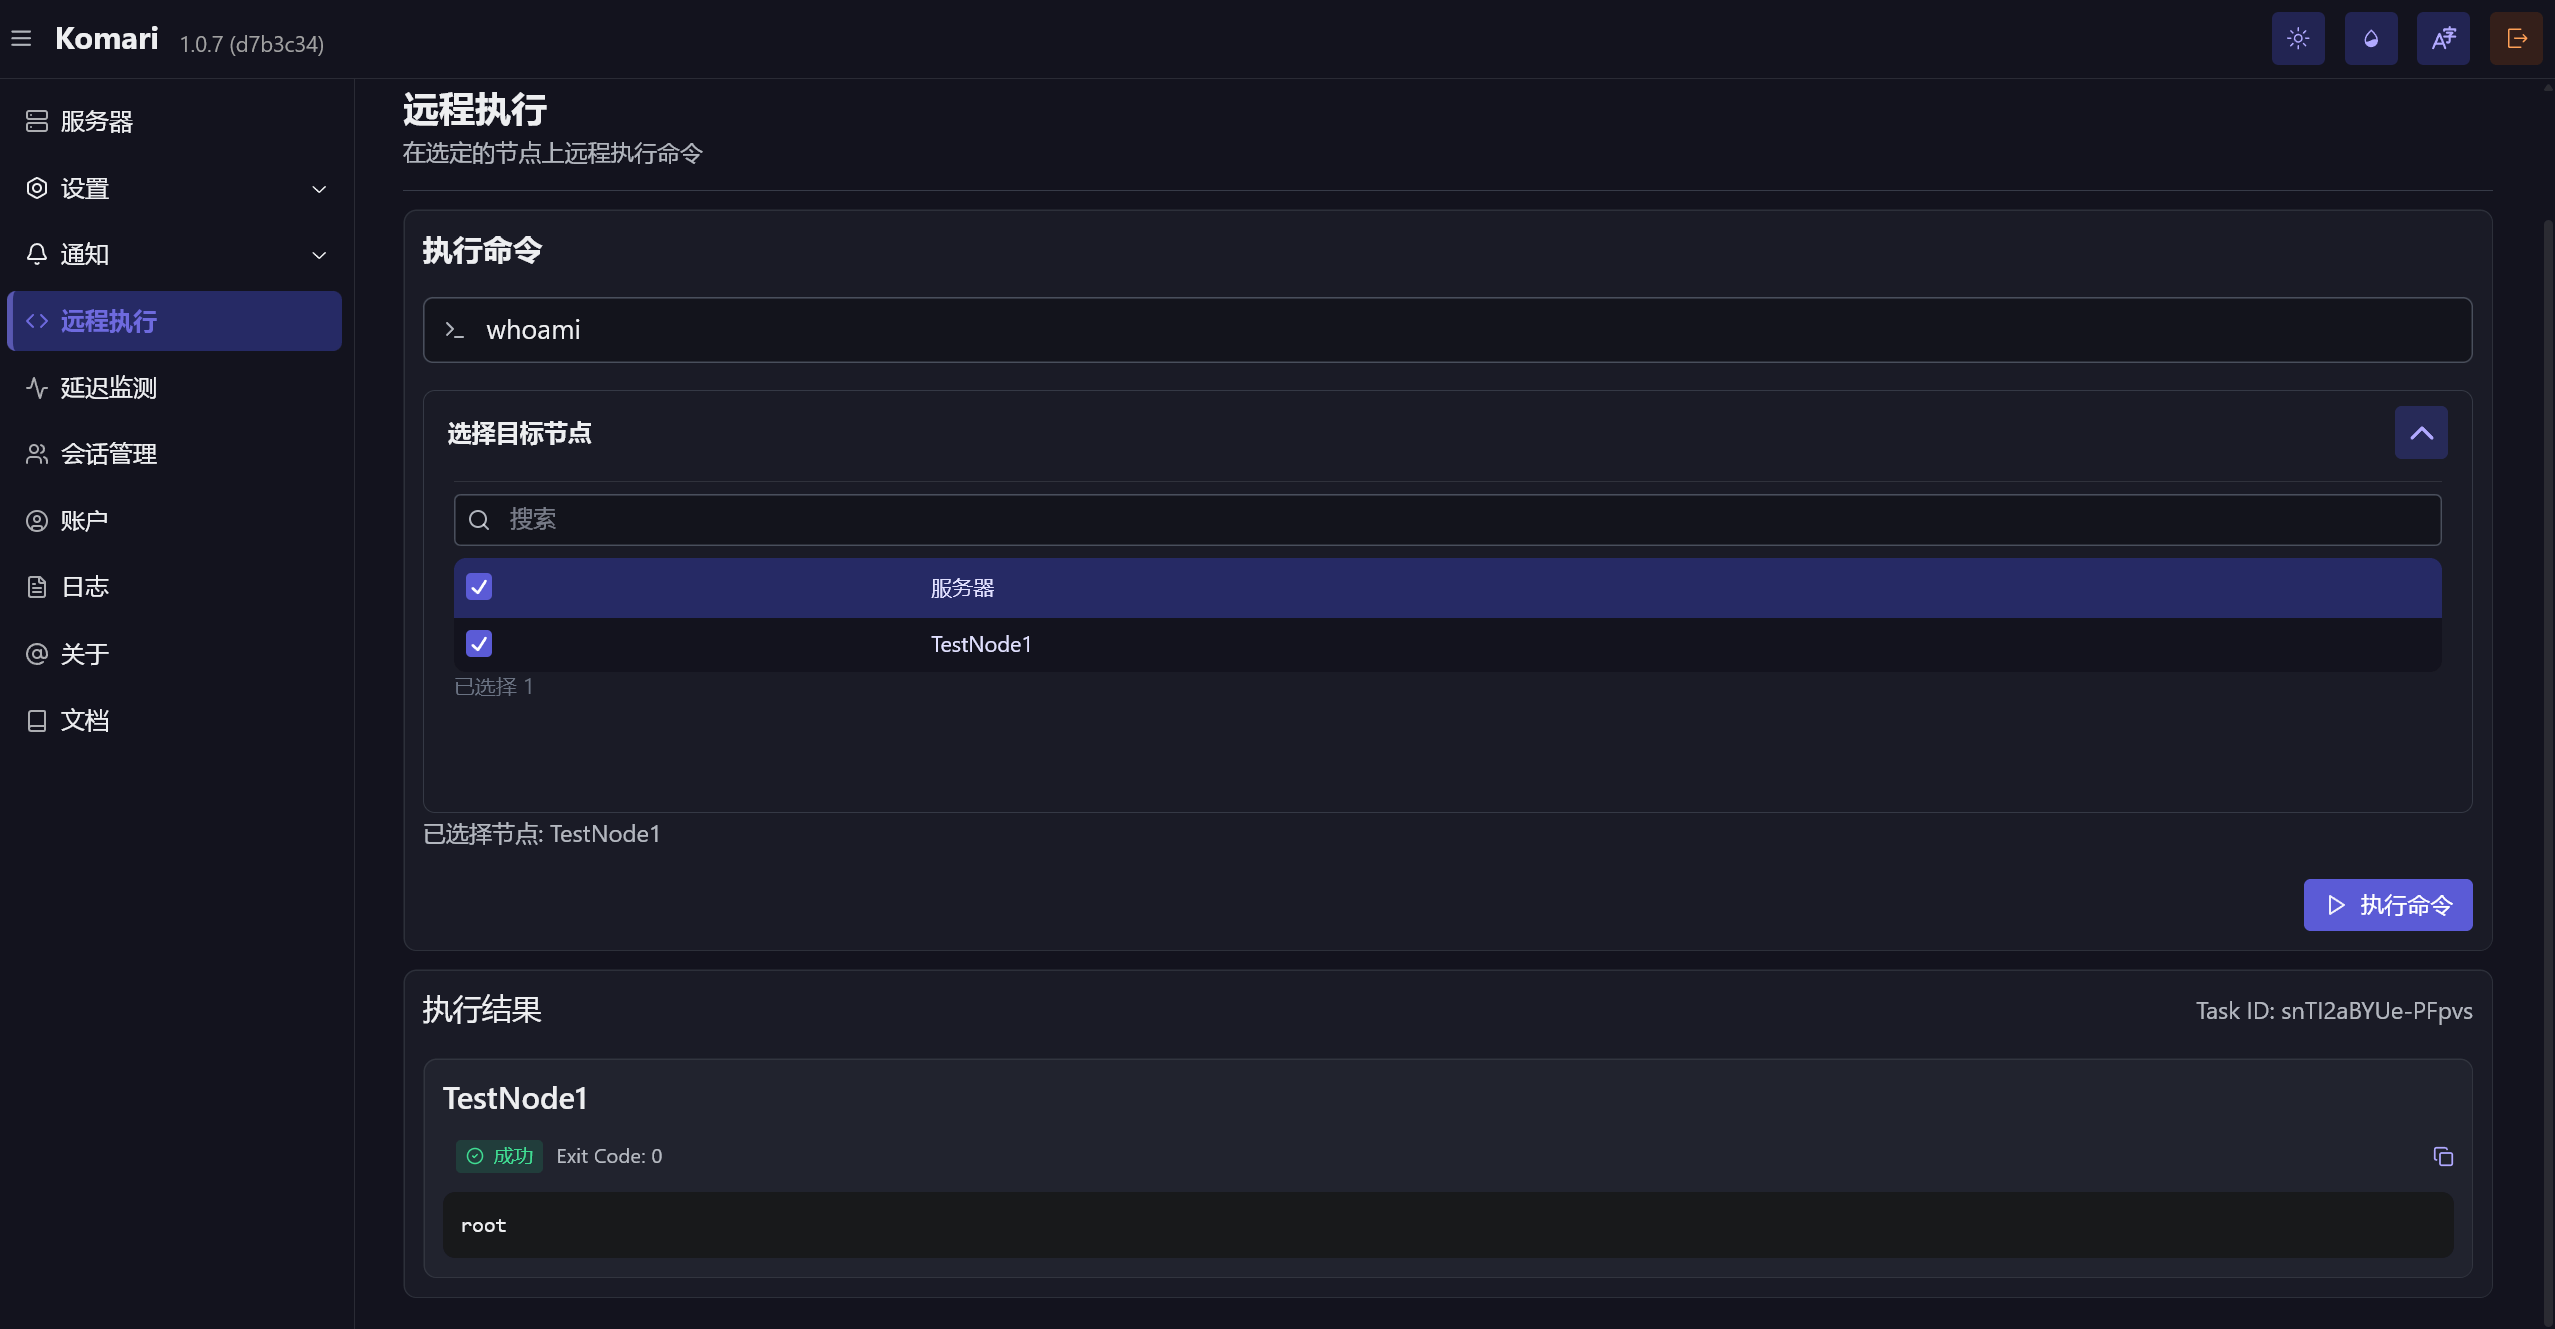Toggle the hamburger sidebar menu icon

click(x=21, y=39)
